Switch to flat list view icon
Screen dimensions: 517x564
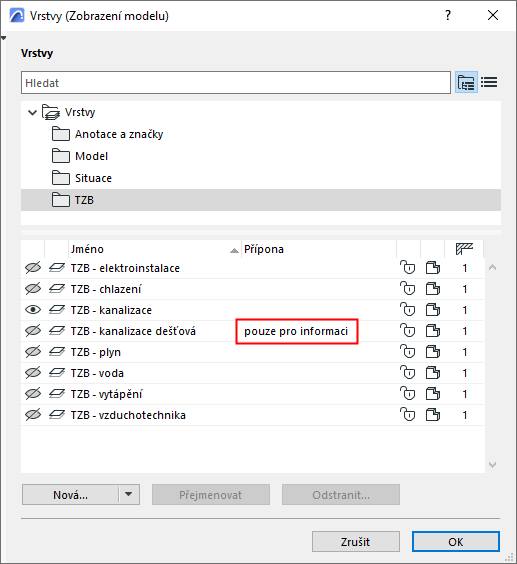(x=489, y=82)
